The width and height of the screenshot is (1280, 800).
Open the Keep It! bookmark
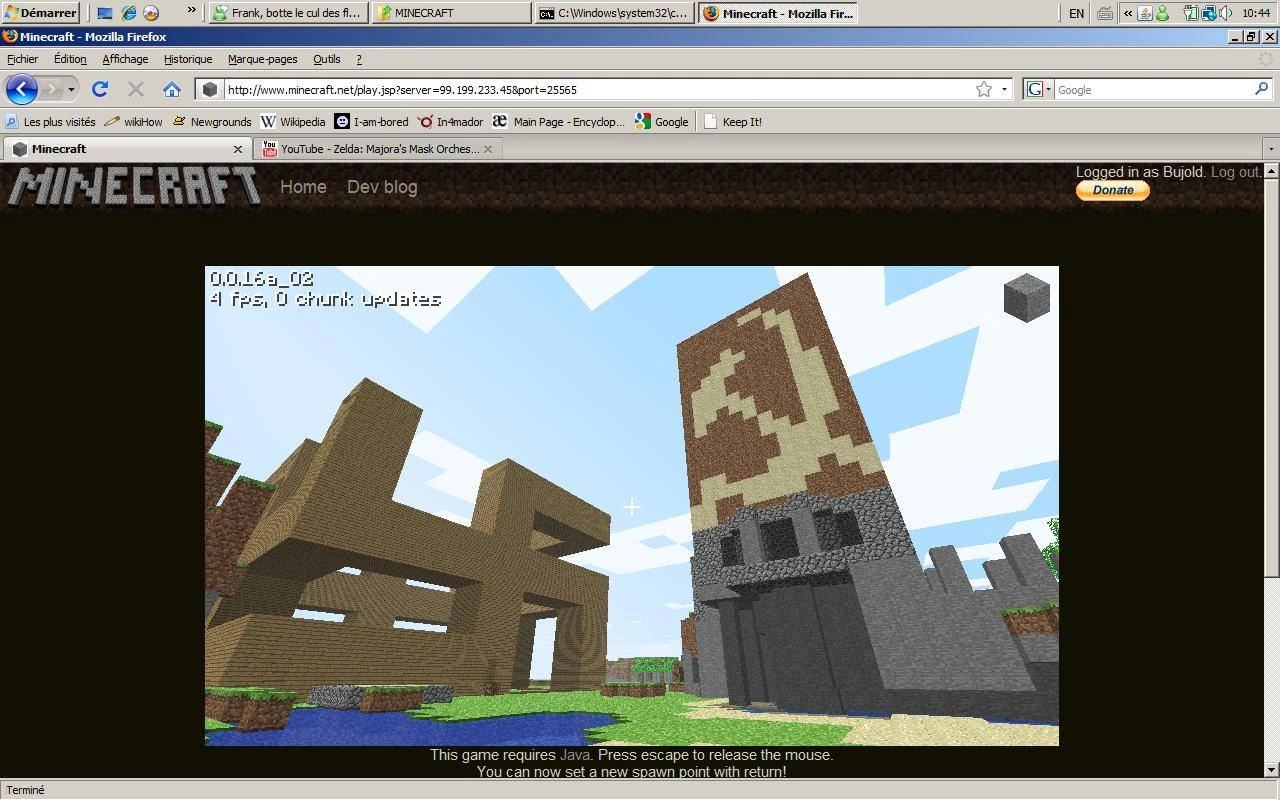point(733,122)
